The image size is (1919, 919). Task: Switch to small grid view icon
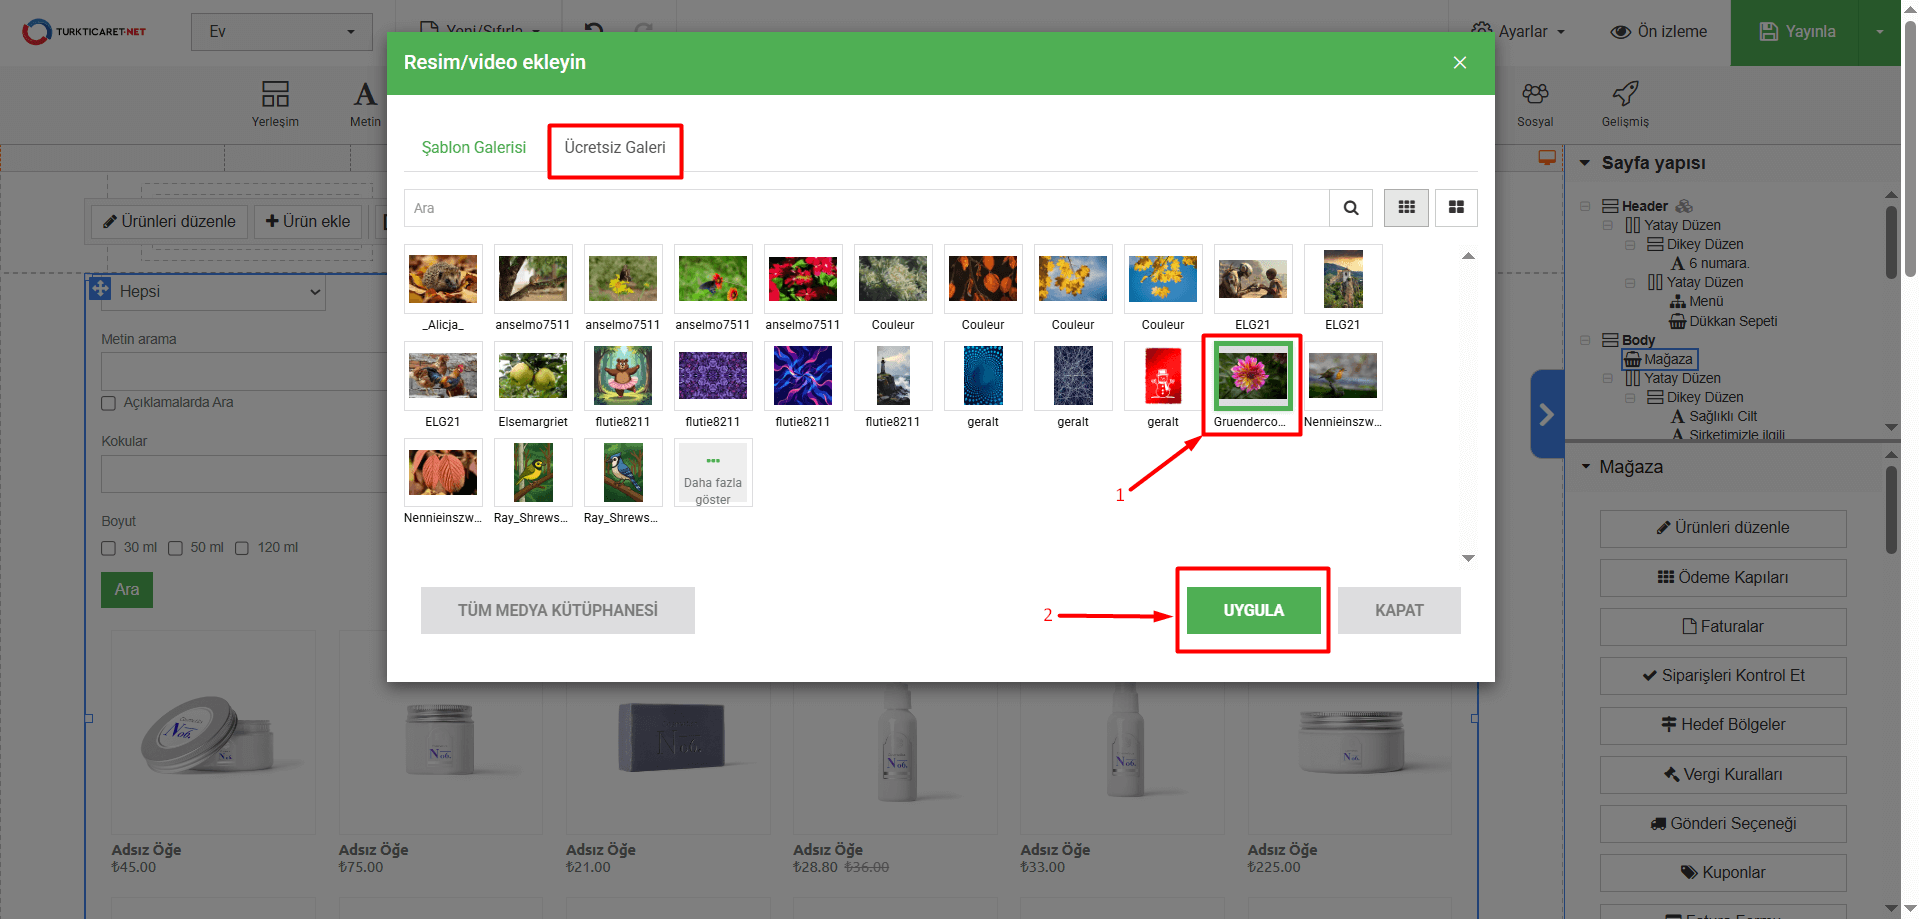[x=1406, y=208]
